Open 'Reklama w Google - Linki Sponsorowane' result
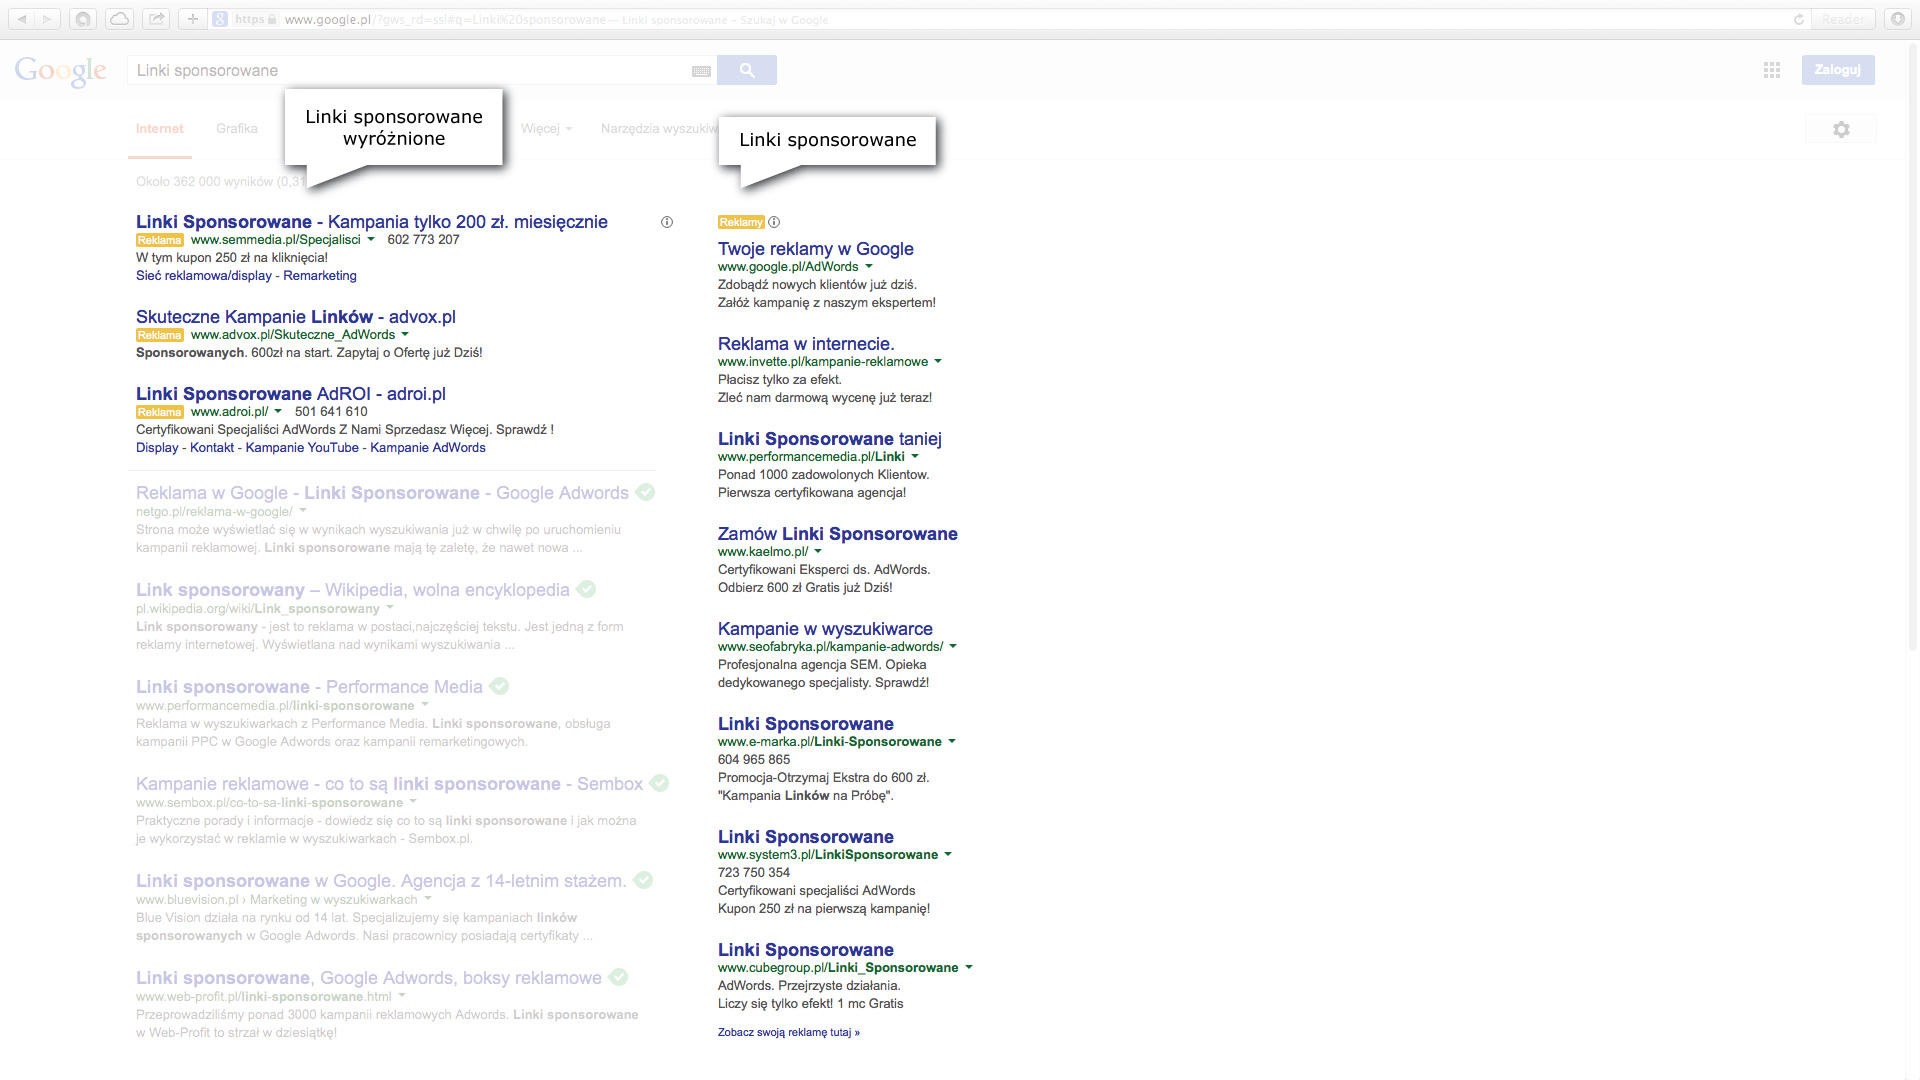 (x=383, y=493)
